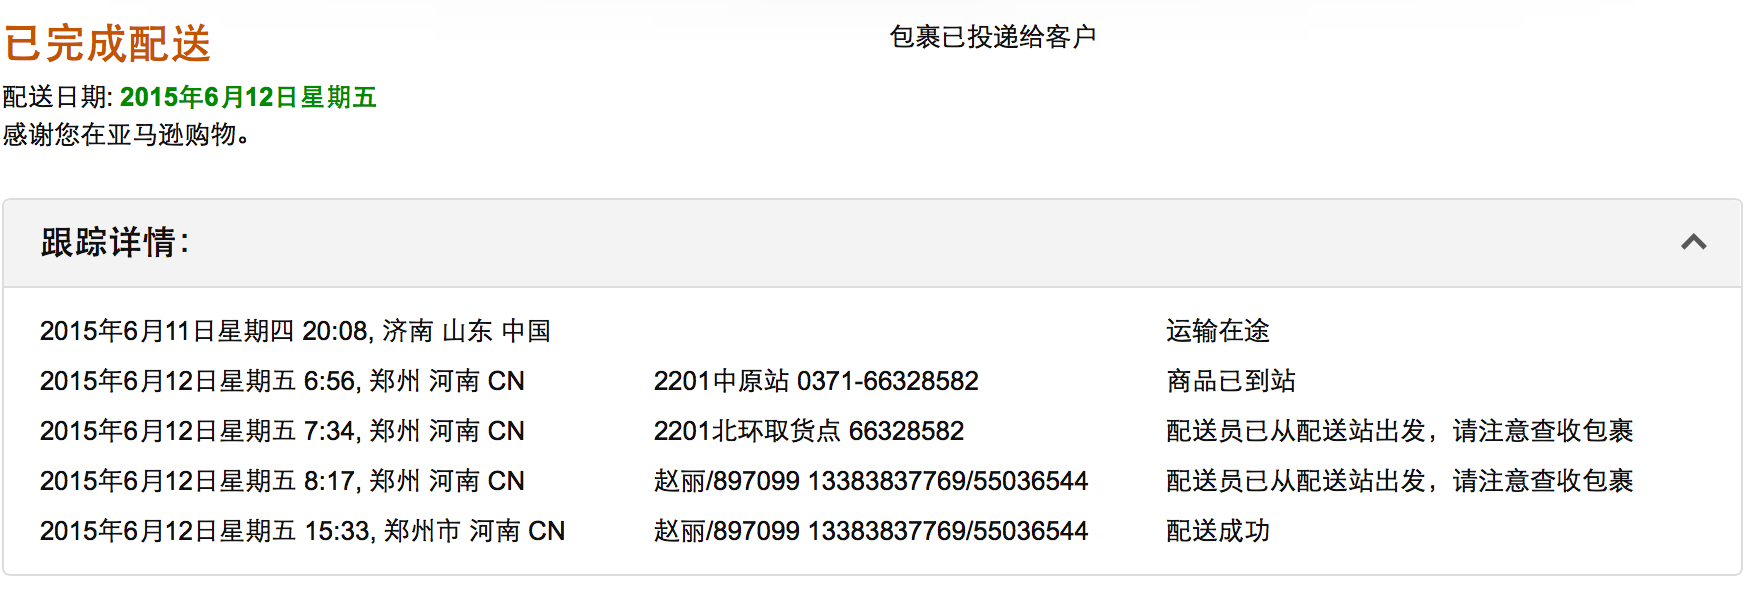The image size is (1754, 592).
Task: Click the 已完成配送 status heading
Action: pyautogui.click(x=107, y=44)
